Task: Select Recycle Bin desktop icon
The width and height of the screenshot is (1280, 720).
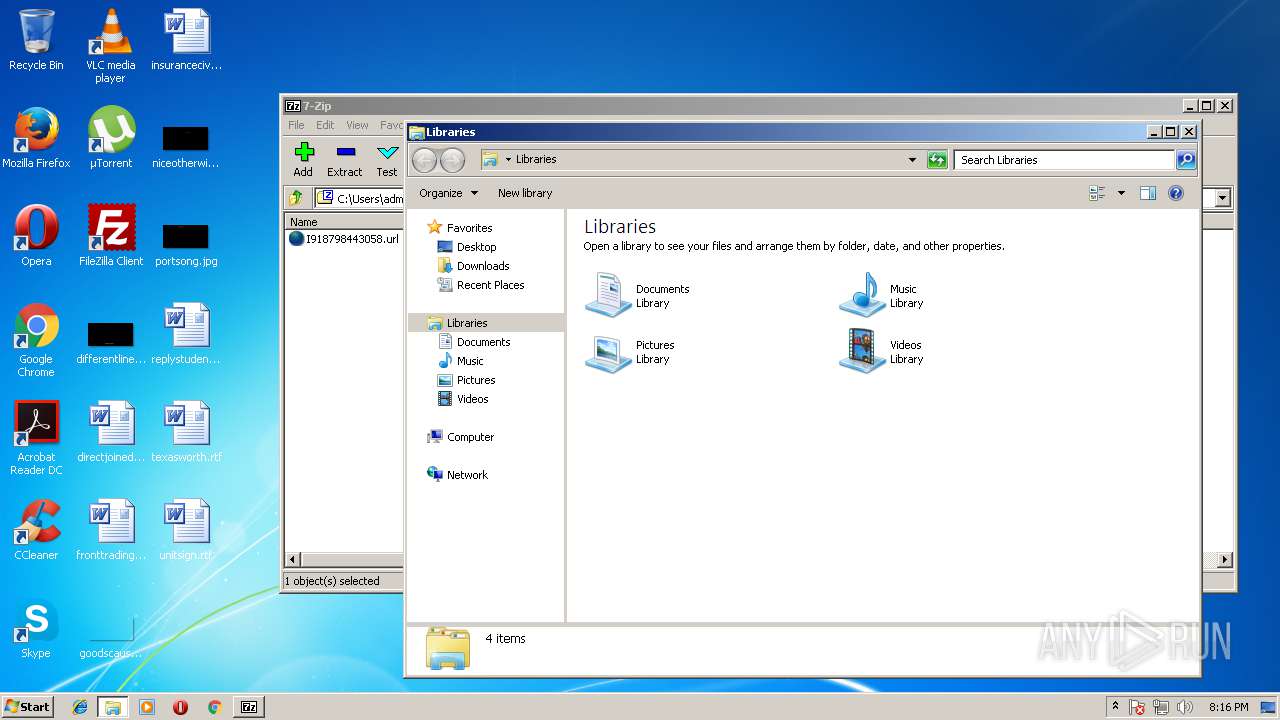Action: [x=36, y=40]
